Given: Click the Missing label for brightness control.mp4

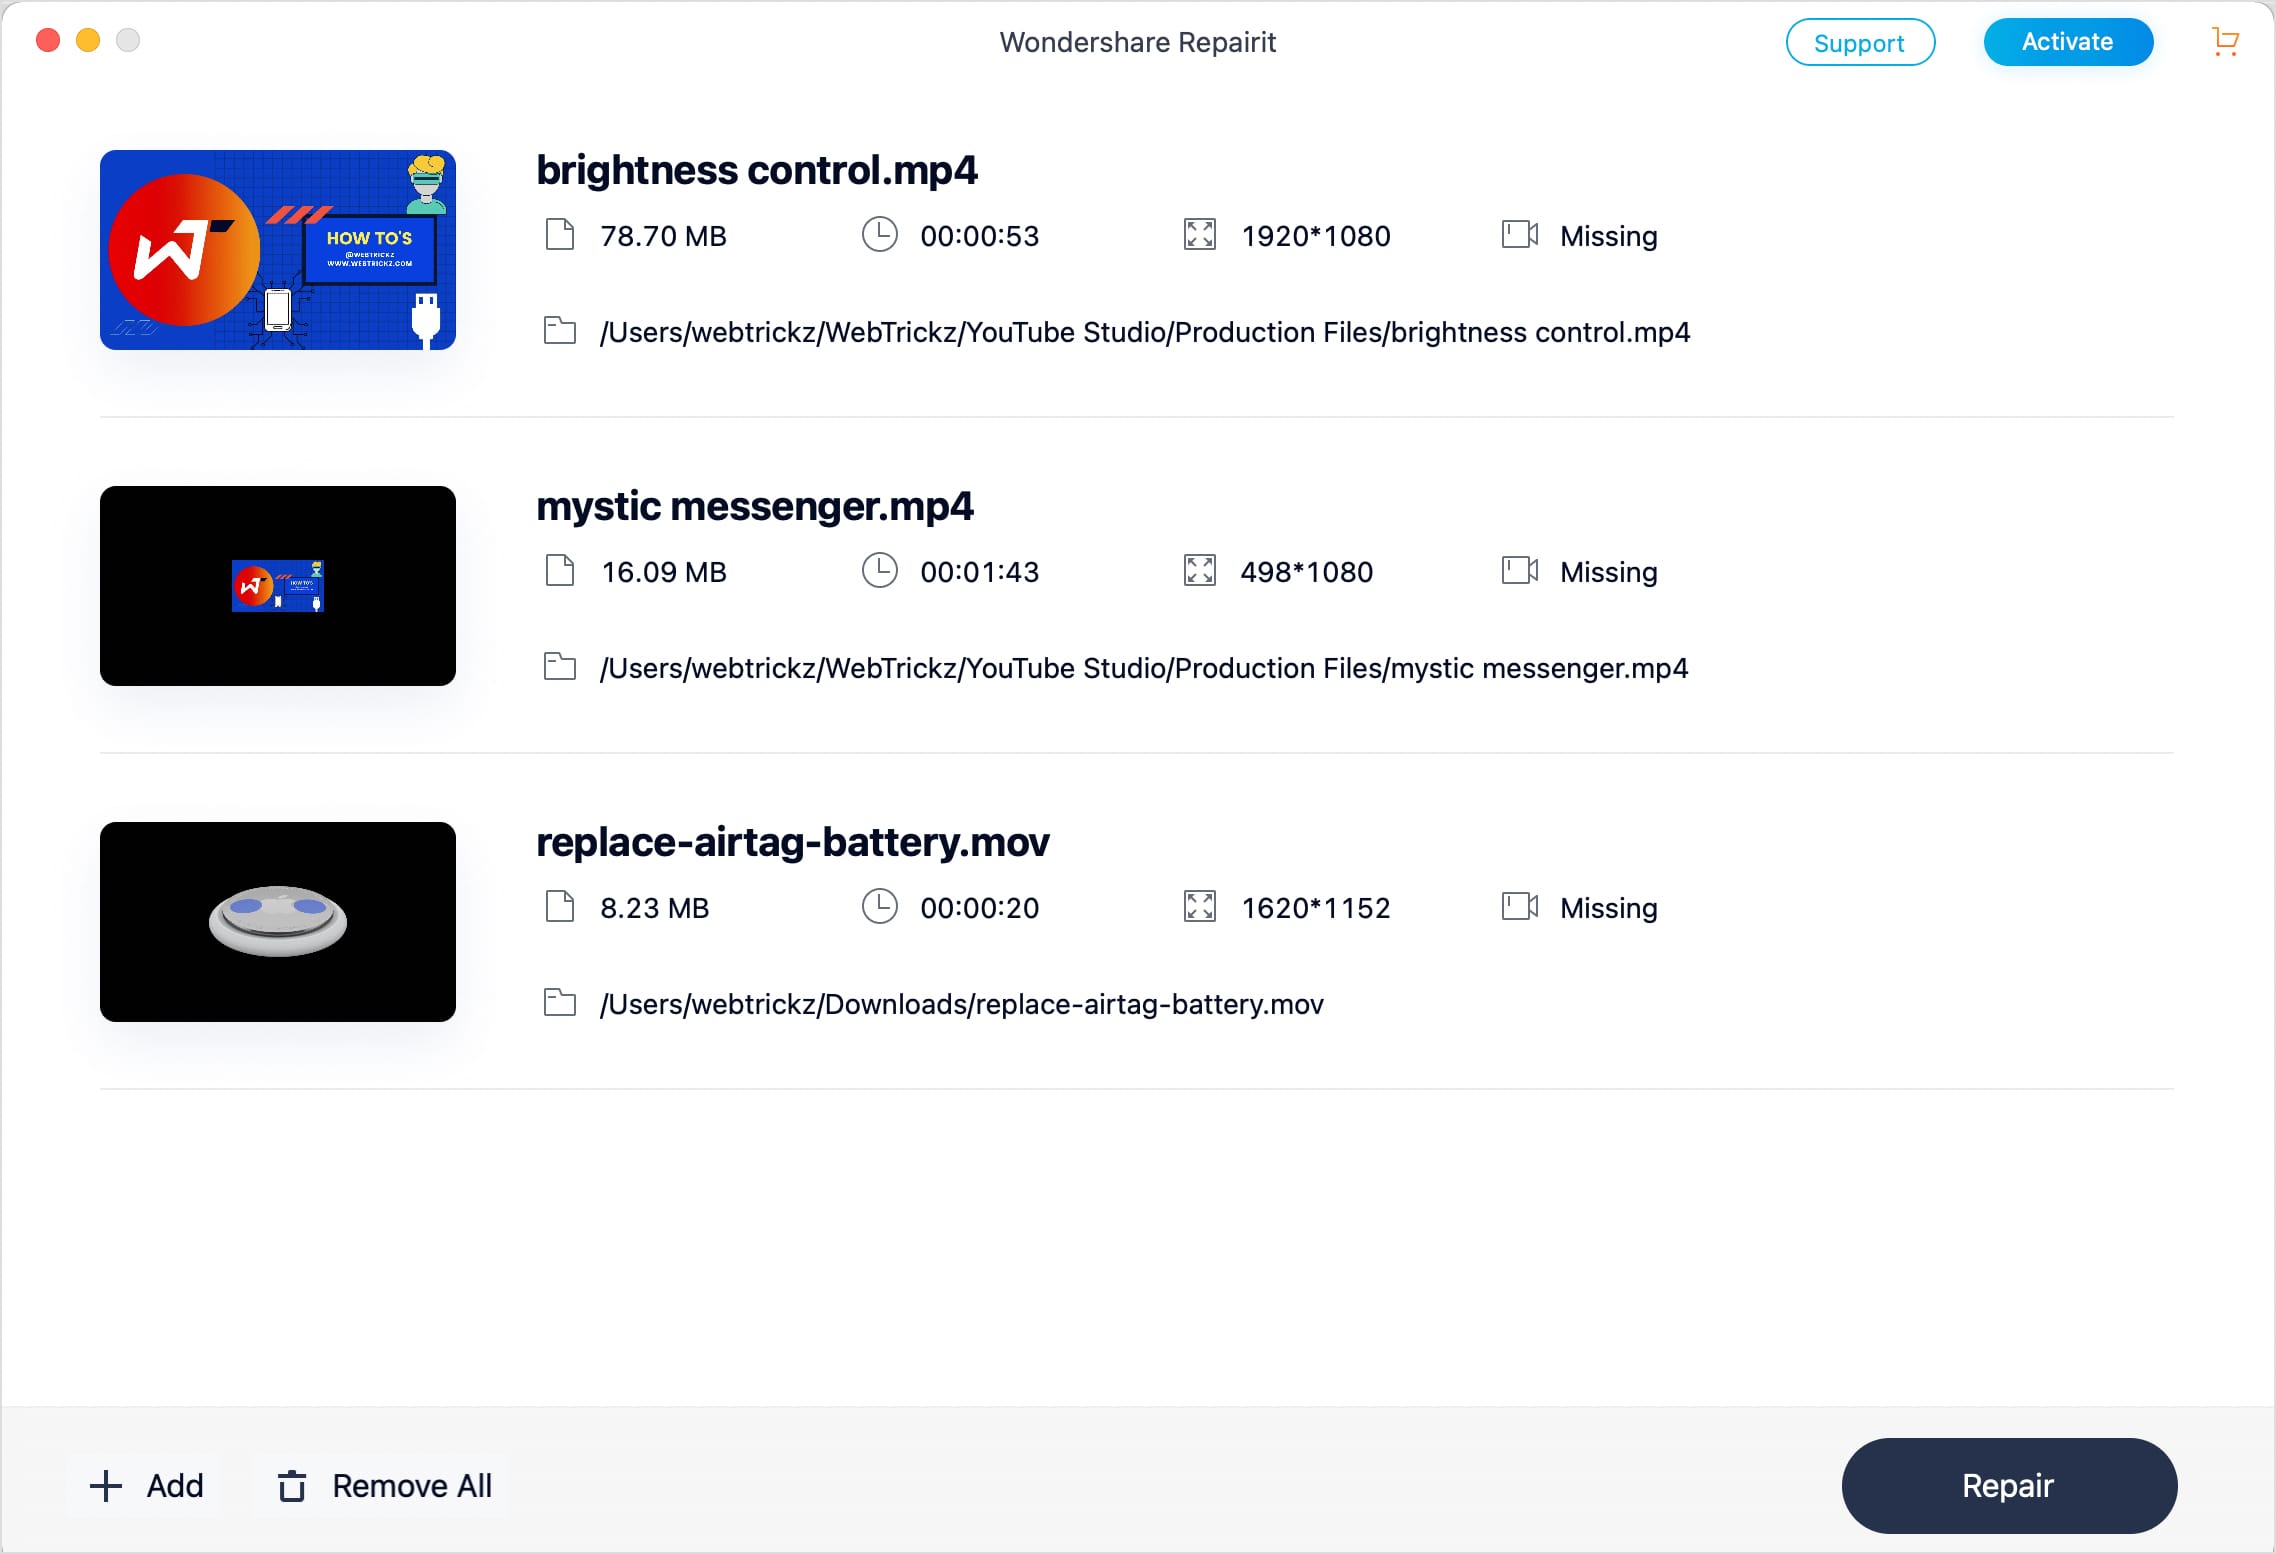Looking at the screenshot, I should tap(1609, 236).
